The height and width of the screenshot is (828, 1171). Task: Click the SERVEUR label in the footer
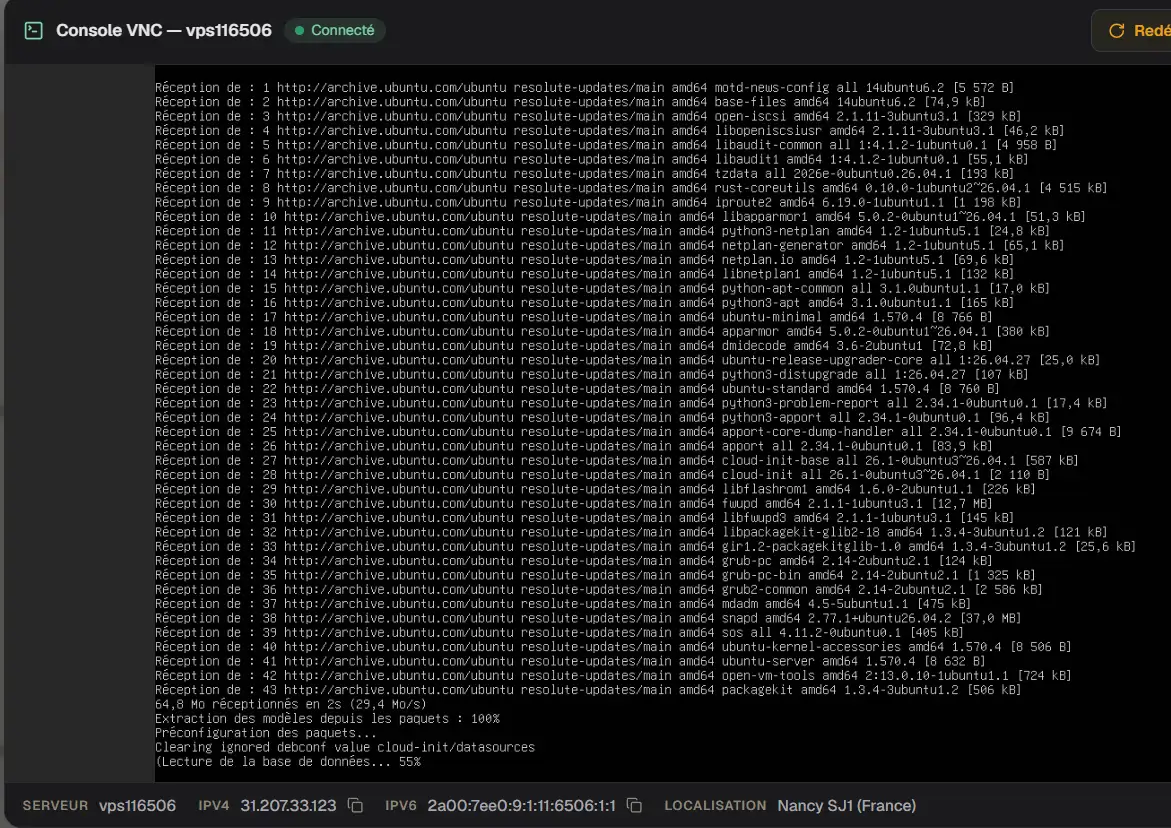(x=55, y=806)
